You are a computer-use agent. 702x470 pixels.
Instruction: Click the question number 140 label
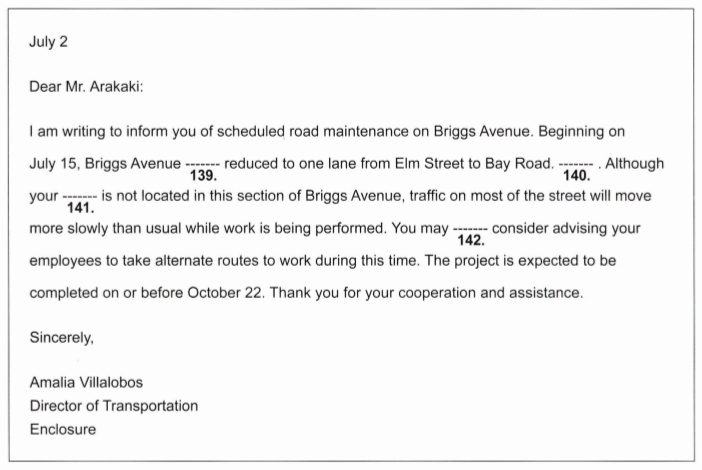point(578,176)
